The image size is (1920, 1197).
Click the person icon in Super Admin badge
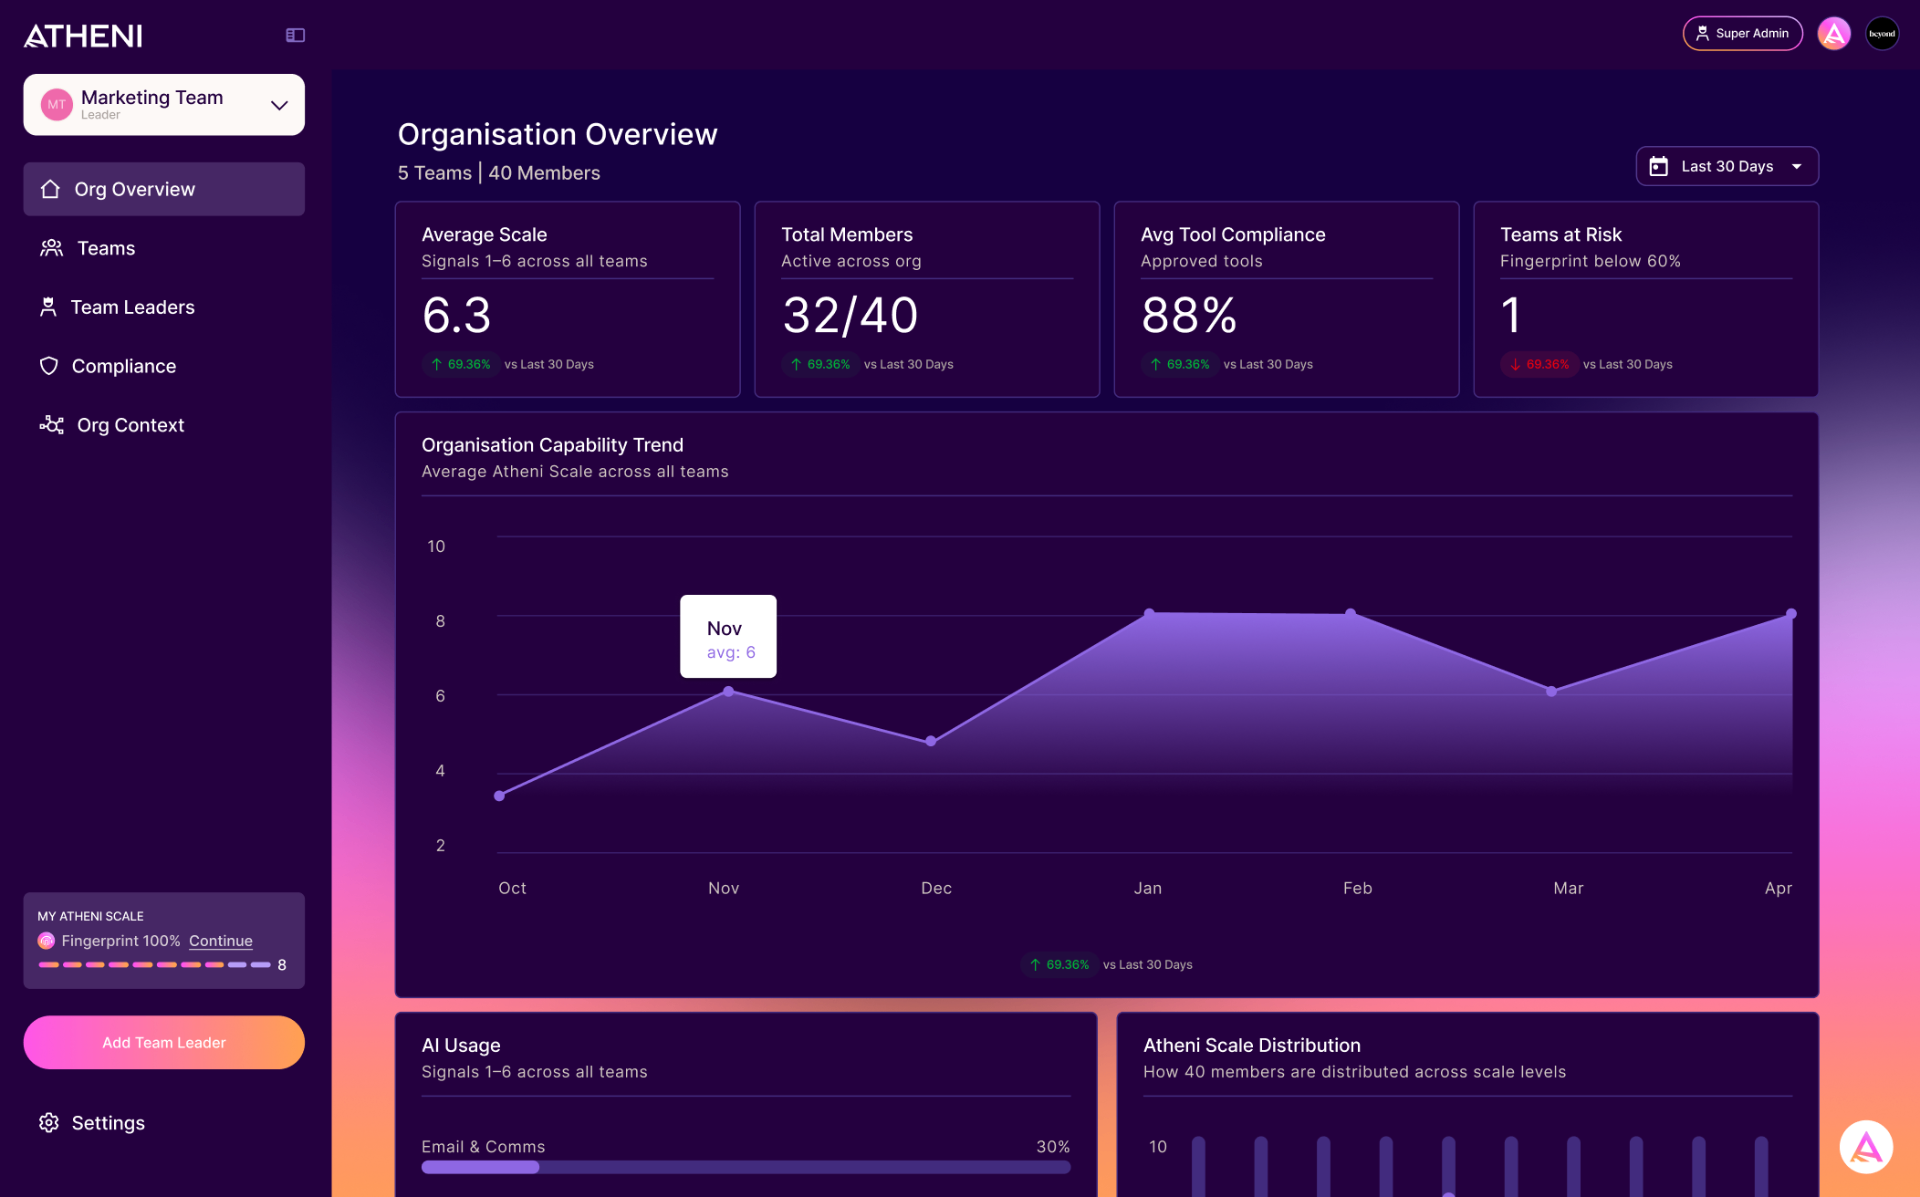click(x=1702, y=33)
